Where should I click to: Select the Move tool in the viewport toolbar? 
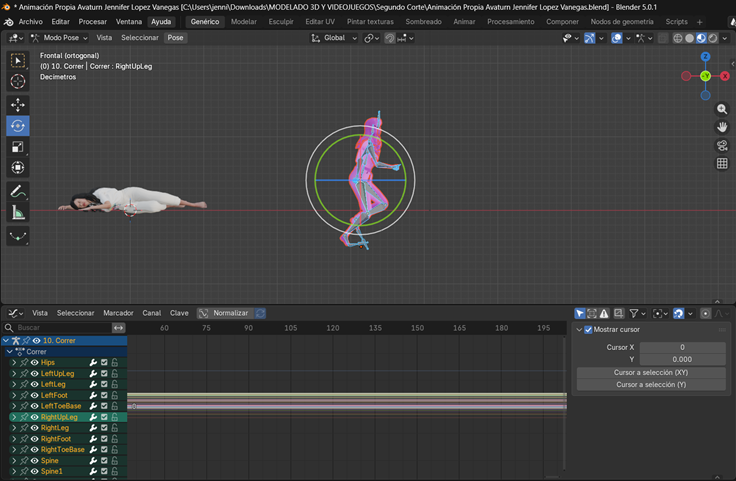(x=18, y=104)
